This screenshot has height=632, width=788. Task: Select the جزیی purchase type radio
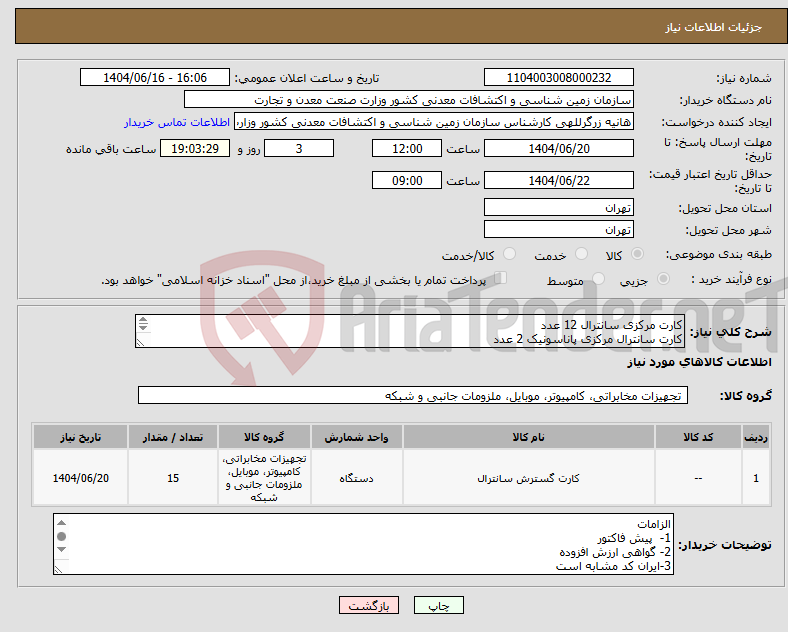pyautogui.click(x=663, y=279)
